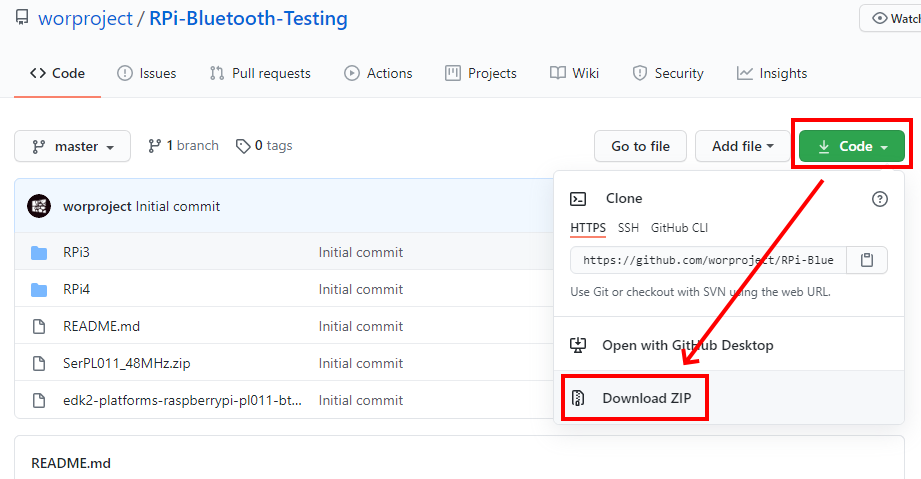
Task: Switch to the Issues tab
Action: [147, 73]
